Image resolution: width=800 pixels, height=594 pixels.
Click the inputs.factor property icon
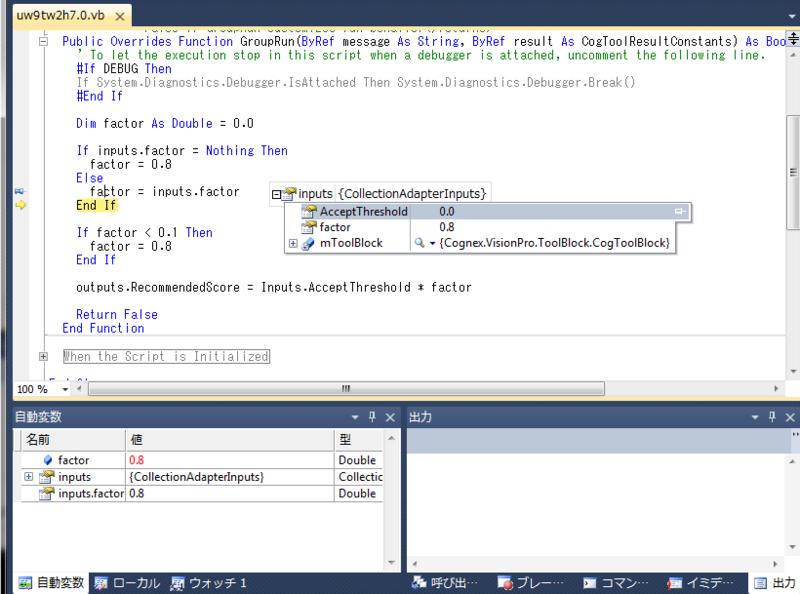pyautogui.click(x=47, y=493)
